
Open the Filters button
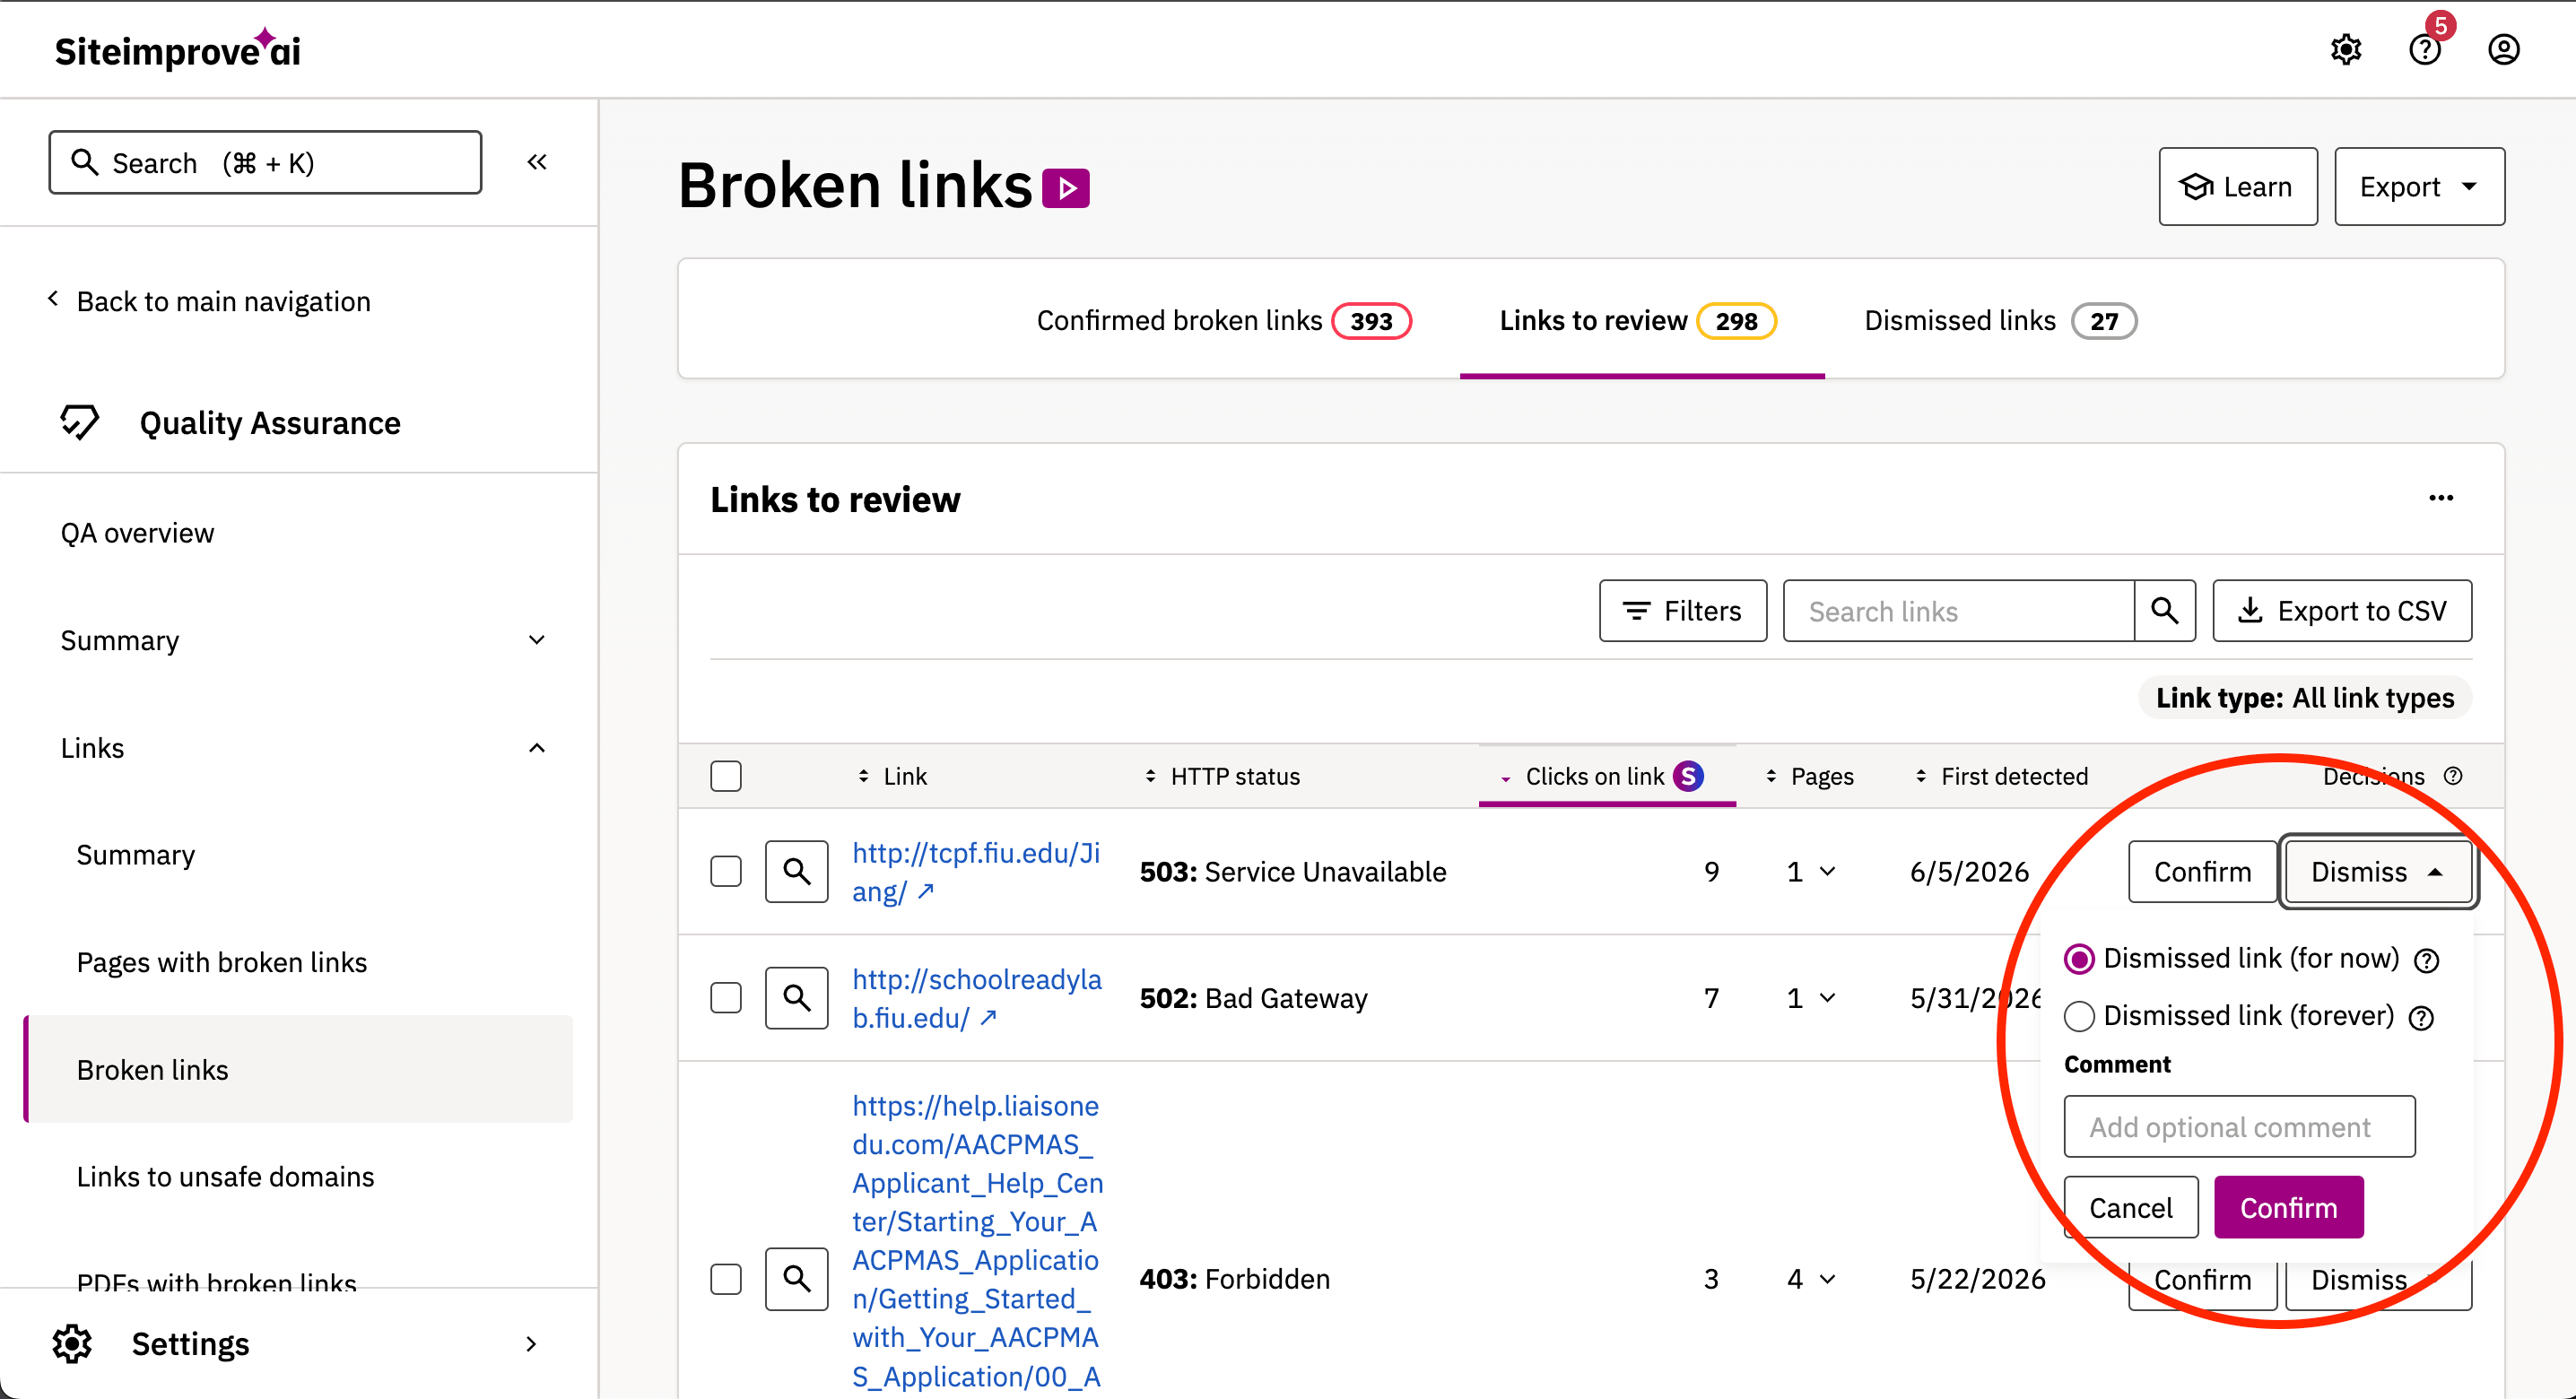click(x=1683, y=611)
